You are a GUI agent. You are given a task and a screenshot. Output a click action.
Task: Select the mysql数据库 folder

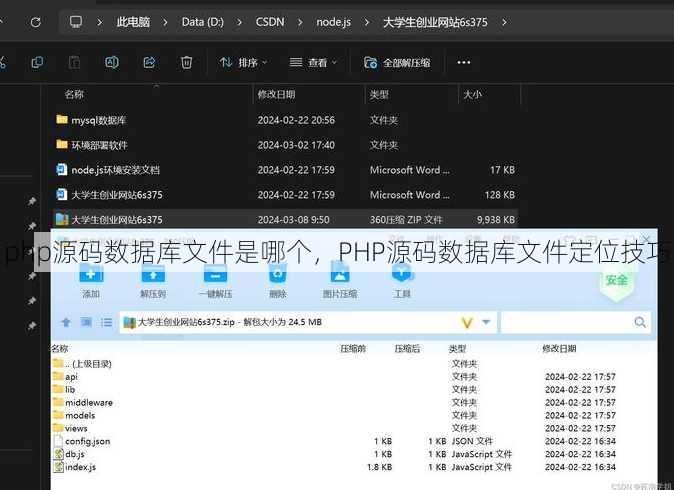(x=286, y=120)
